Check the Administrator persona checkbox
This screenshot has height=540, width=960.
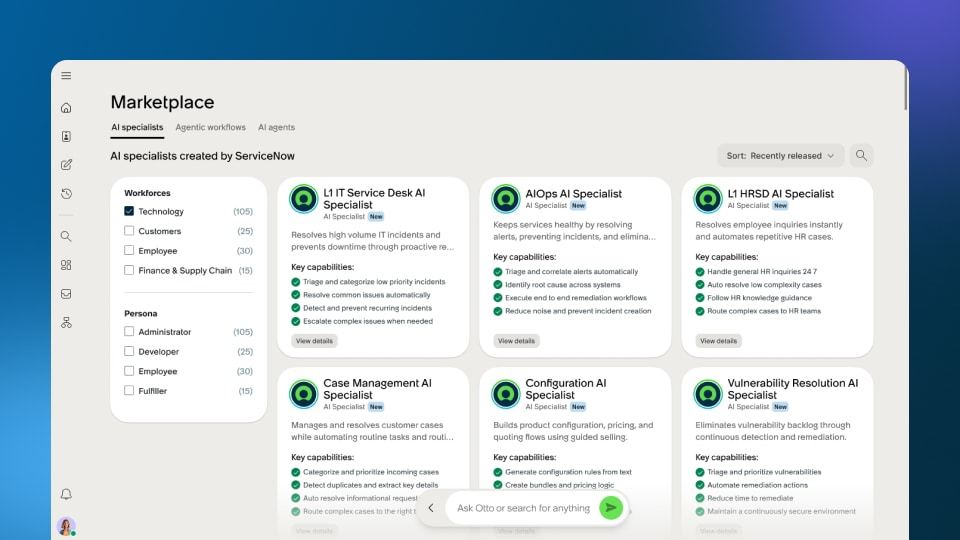[x=129, y=331]
